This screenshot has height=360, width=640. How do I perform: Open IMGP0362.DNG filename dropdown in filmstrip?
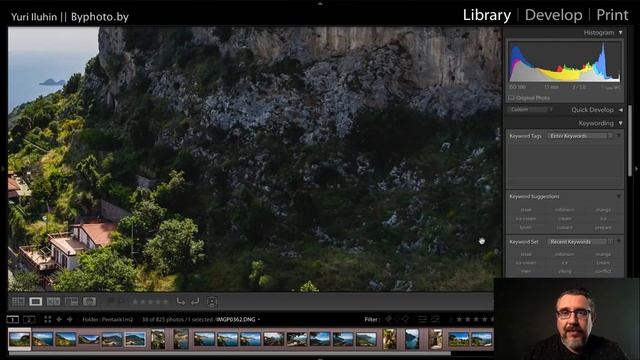(x=238, y=319)
